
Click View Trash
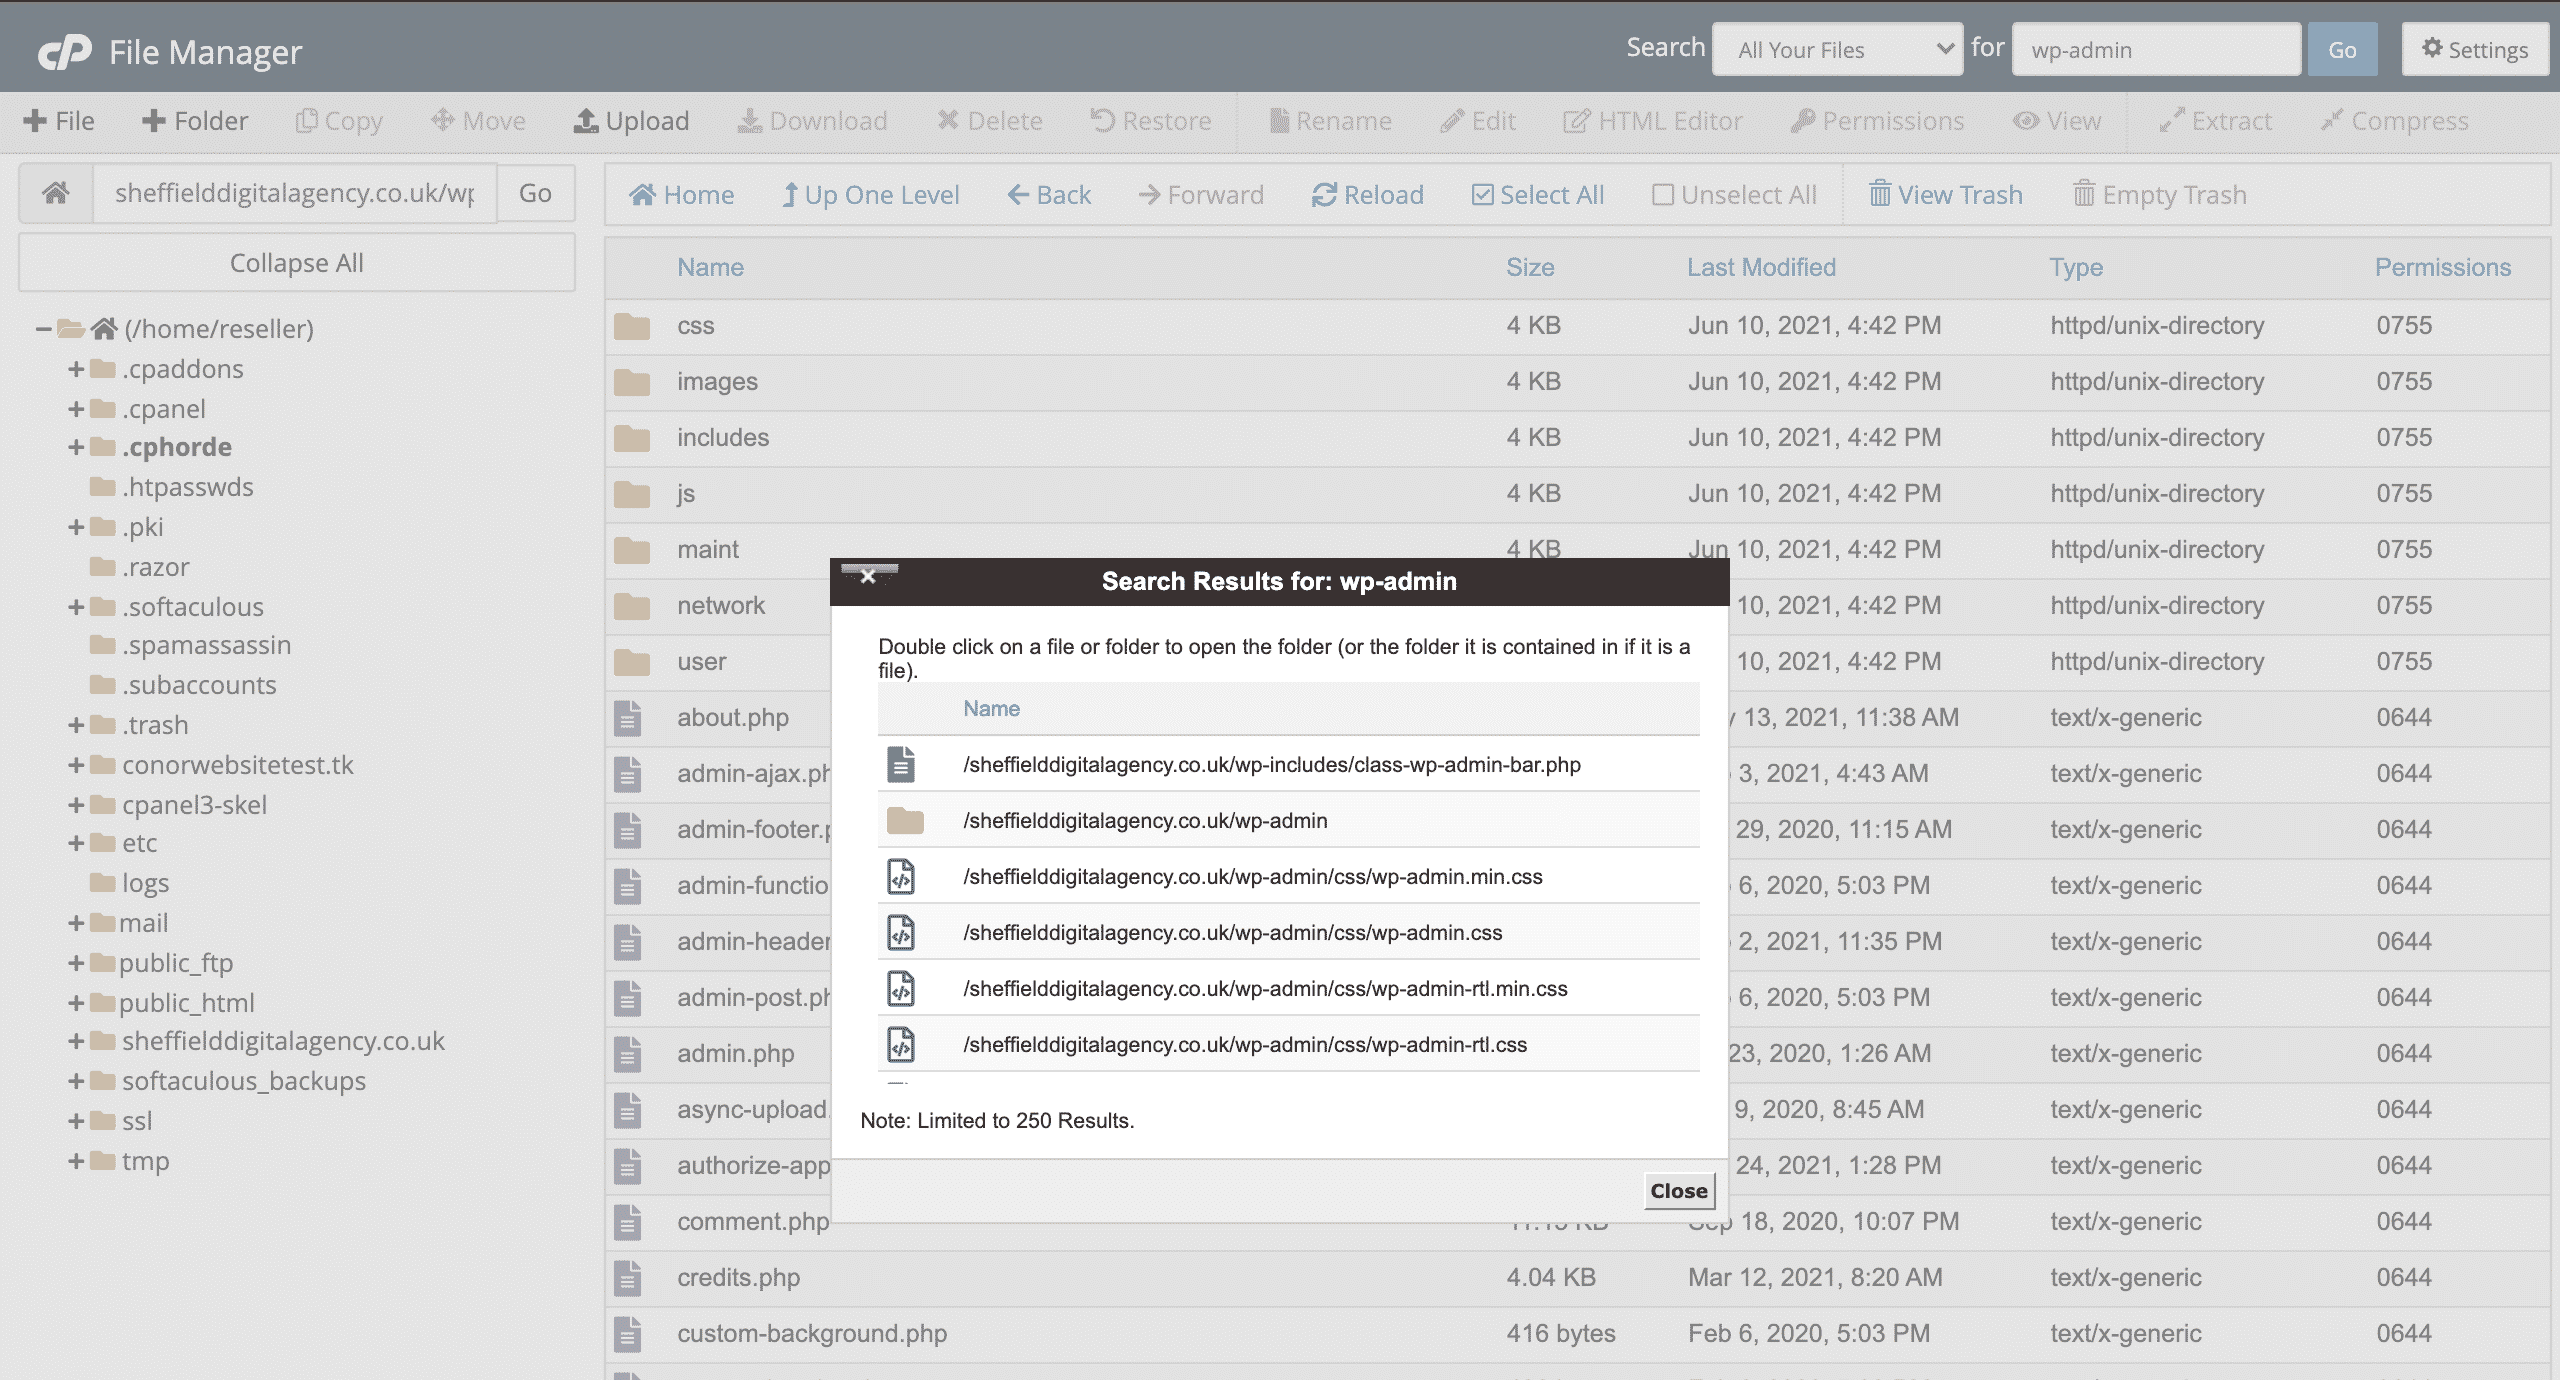(1946, 195)
